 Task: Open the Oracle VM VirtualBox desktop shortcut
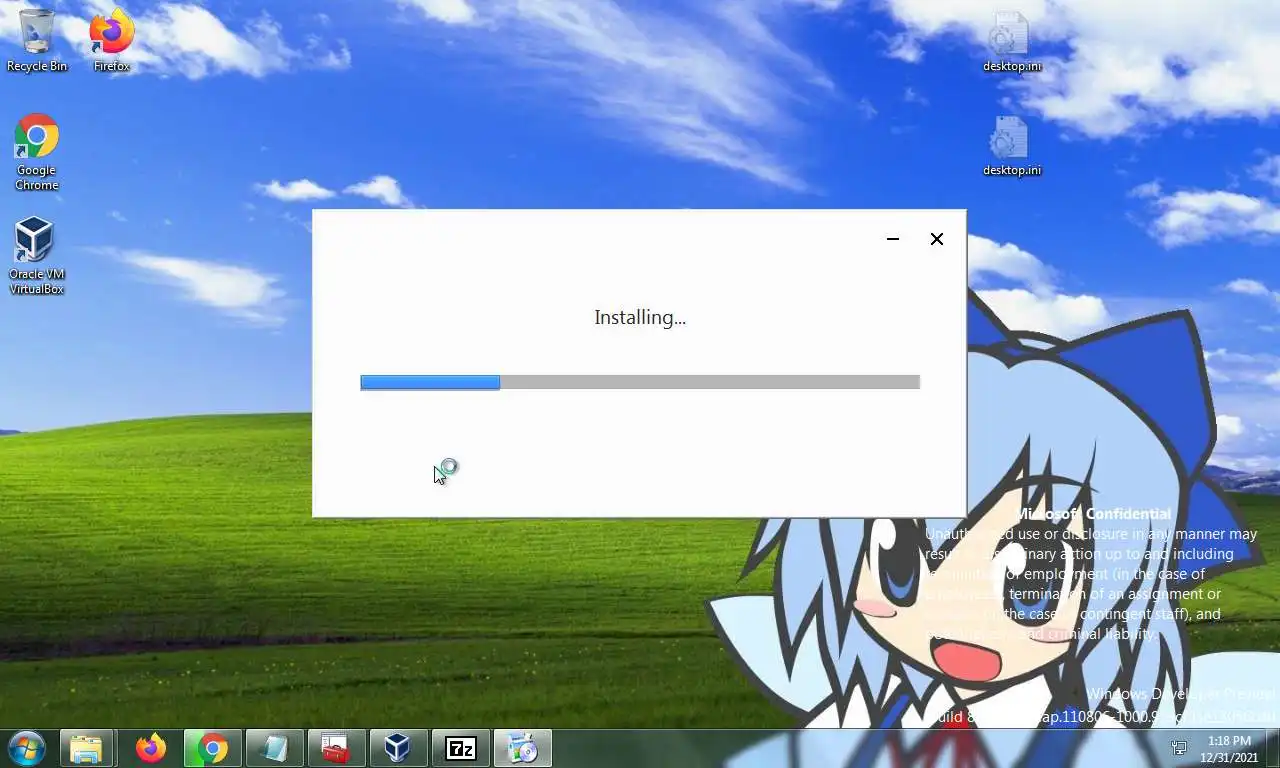pos(37,256)
